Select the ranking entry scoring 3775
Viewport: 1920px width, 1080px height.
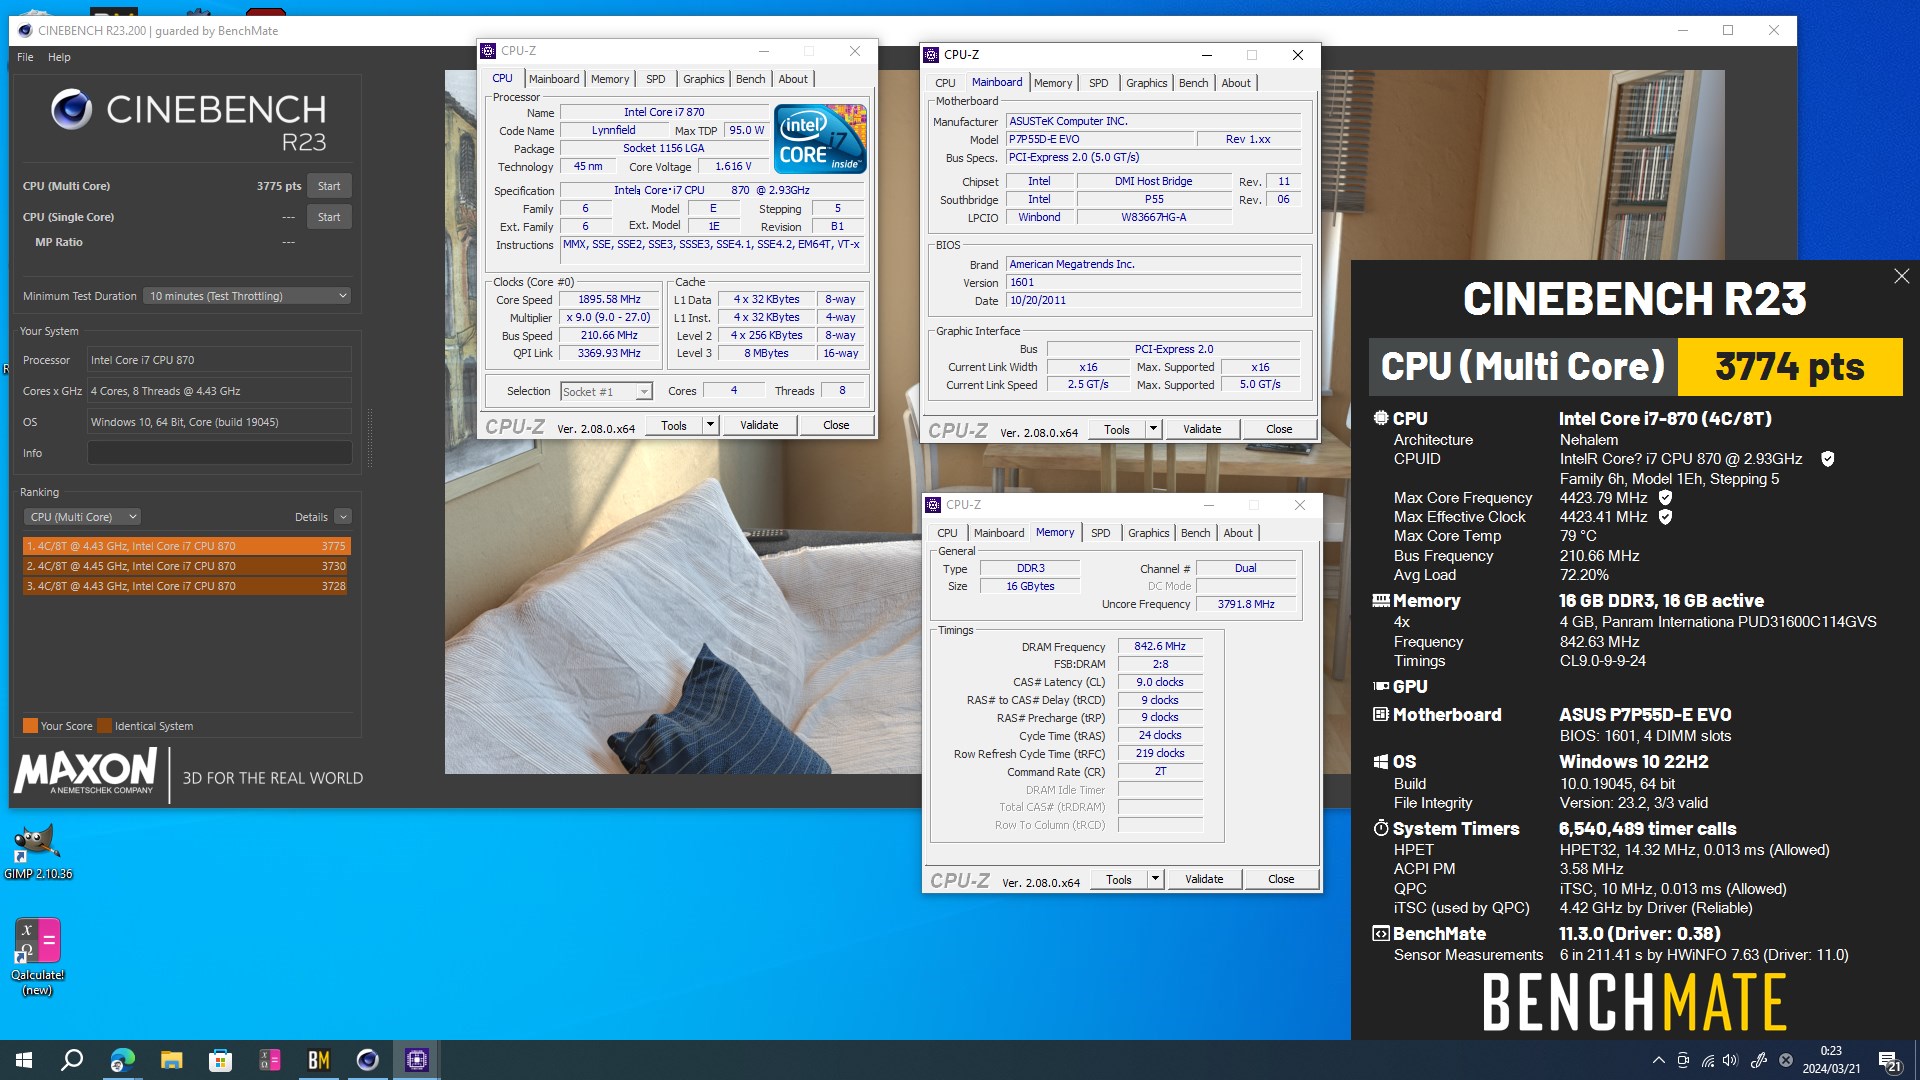point(186,546)
